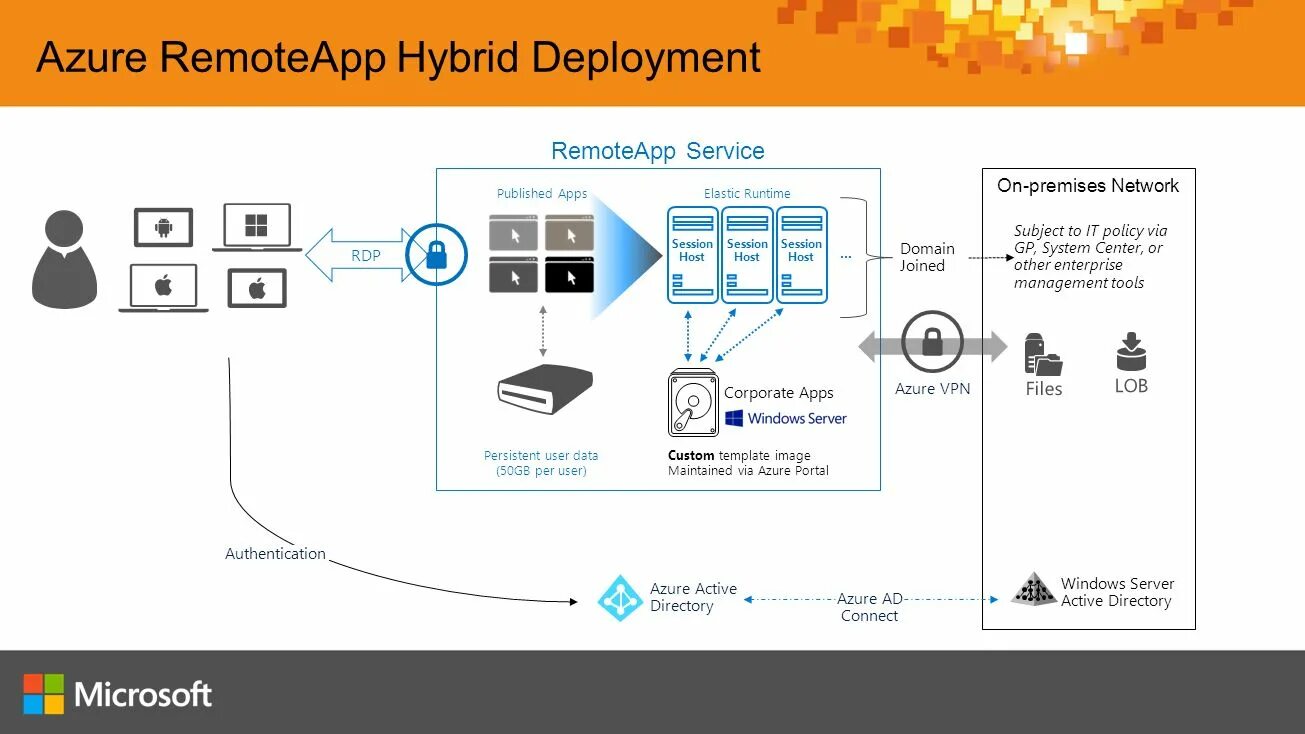Select the top-left published app tile
Screen dimensions: 1305x734
[x=513, y=234]
